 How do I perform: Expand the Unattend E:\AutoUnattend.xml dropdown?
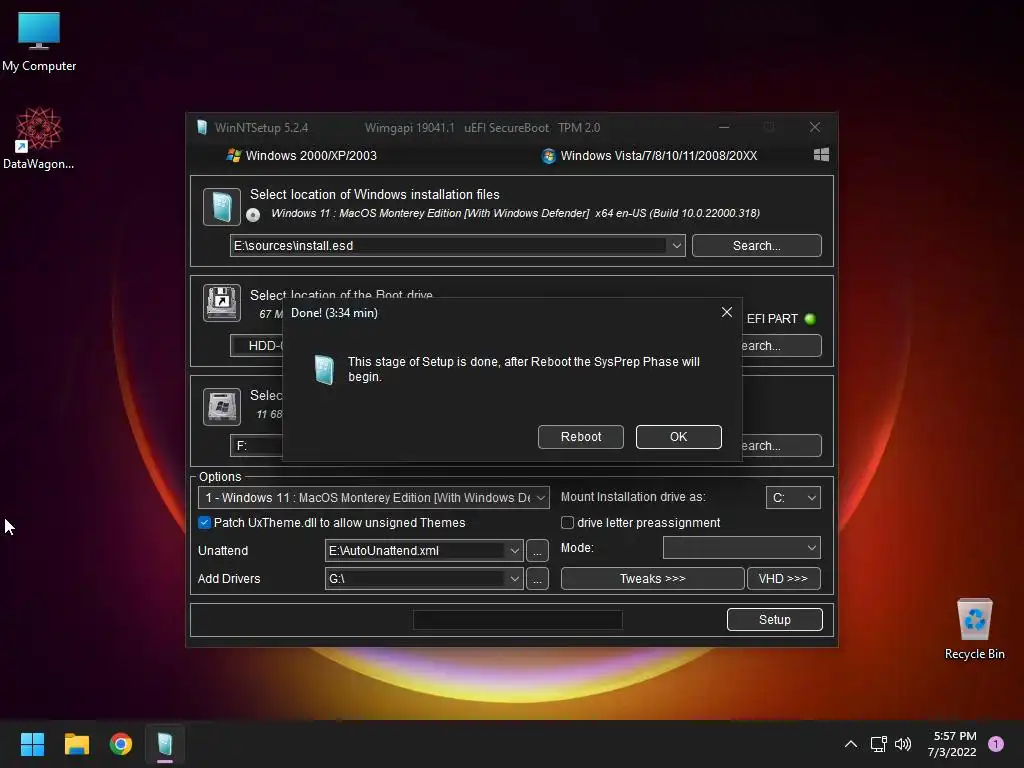click(x=515, y=551)
